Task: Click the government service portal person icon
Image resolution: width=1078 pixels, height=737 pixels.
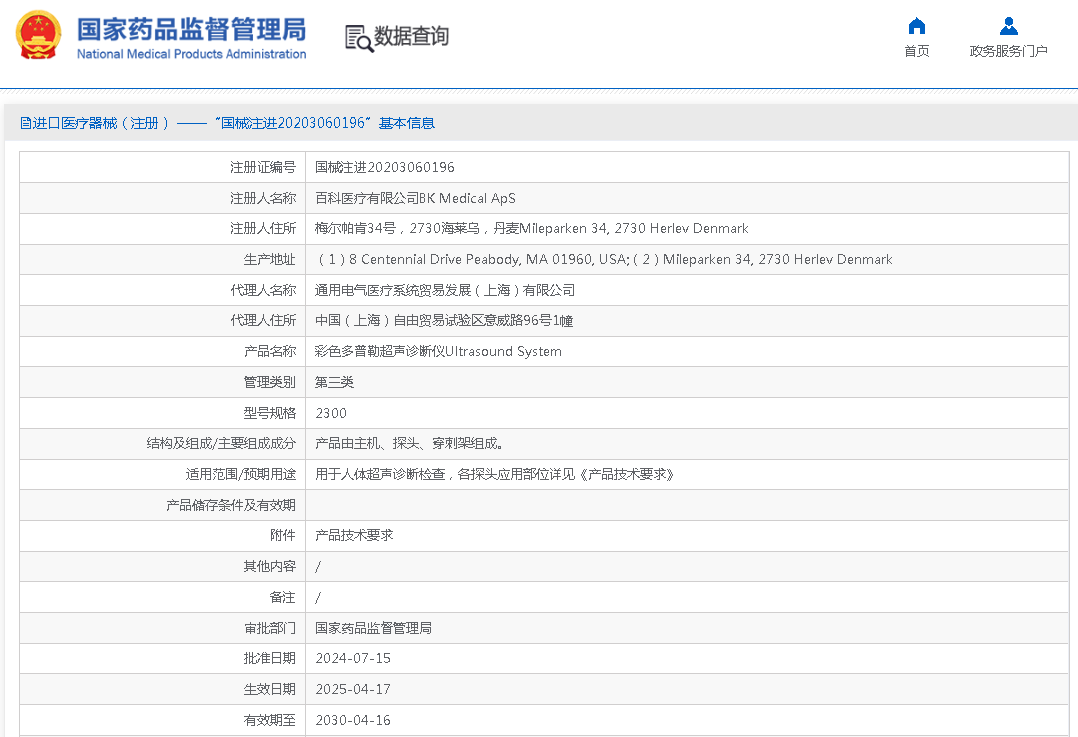Action: click(x=1008, y=26)
